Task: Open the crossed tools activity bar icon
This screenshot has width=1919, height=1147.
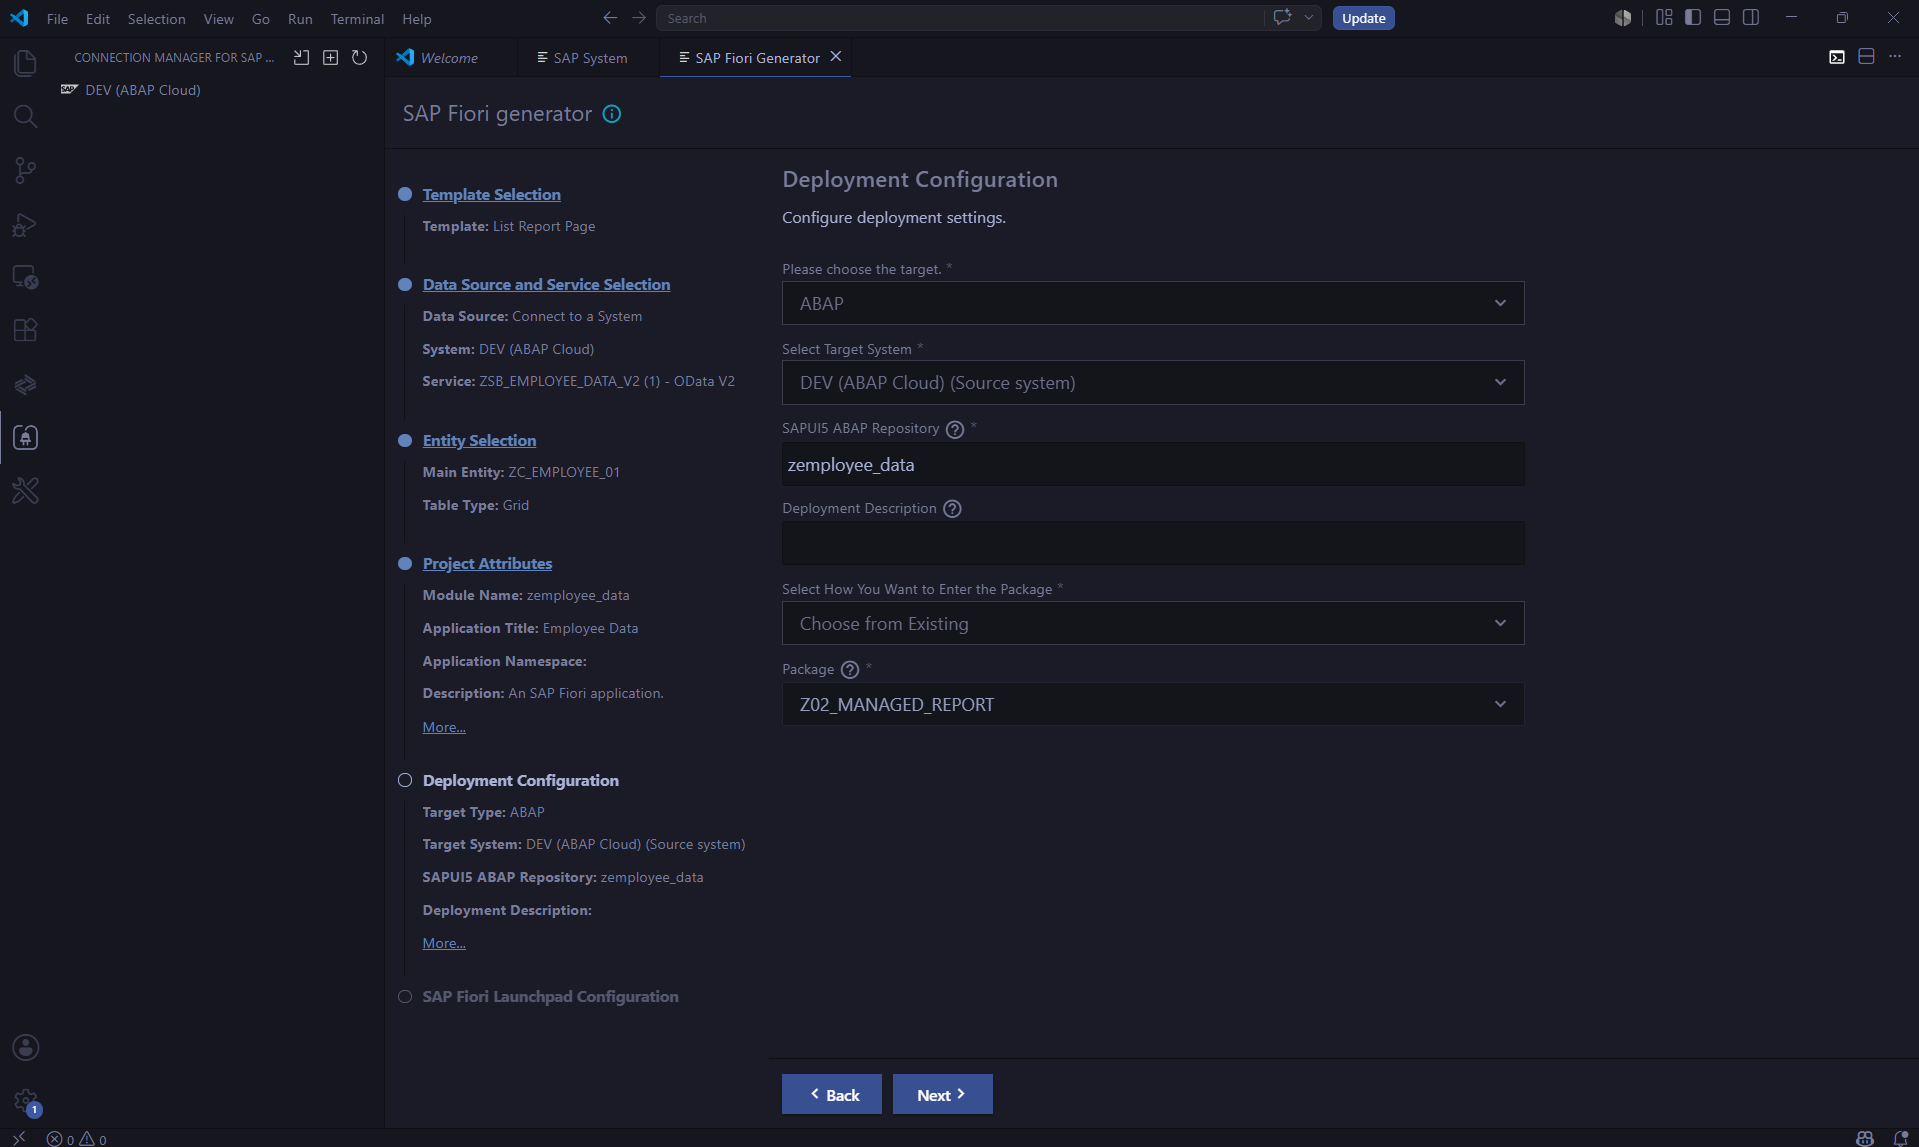Action: coord(25,491)
